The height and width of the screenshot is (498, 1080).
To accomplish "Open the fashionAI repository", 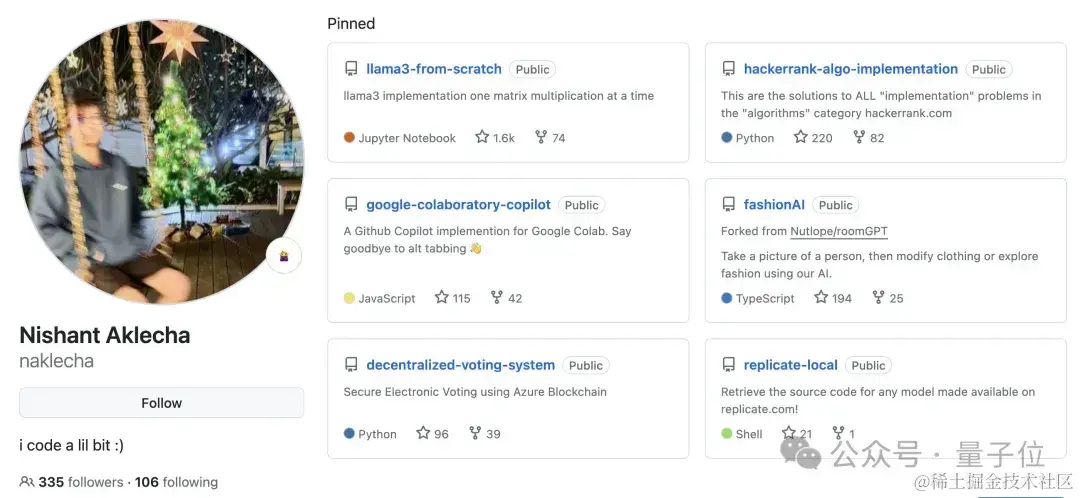I will (774, 204).
